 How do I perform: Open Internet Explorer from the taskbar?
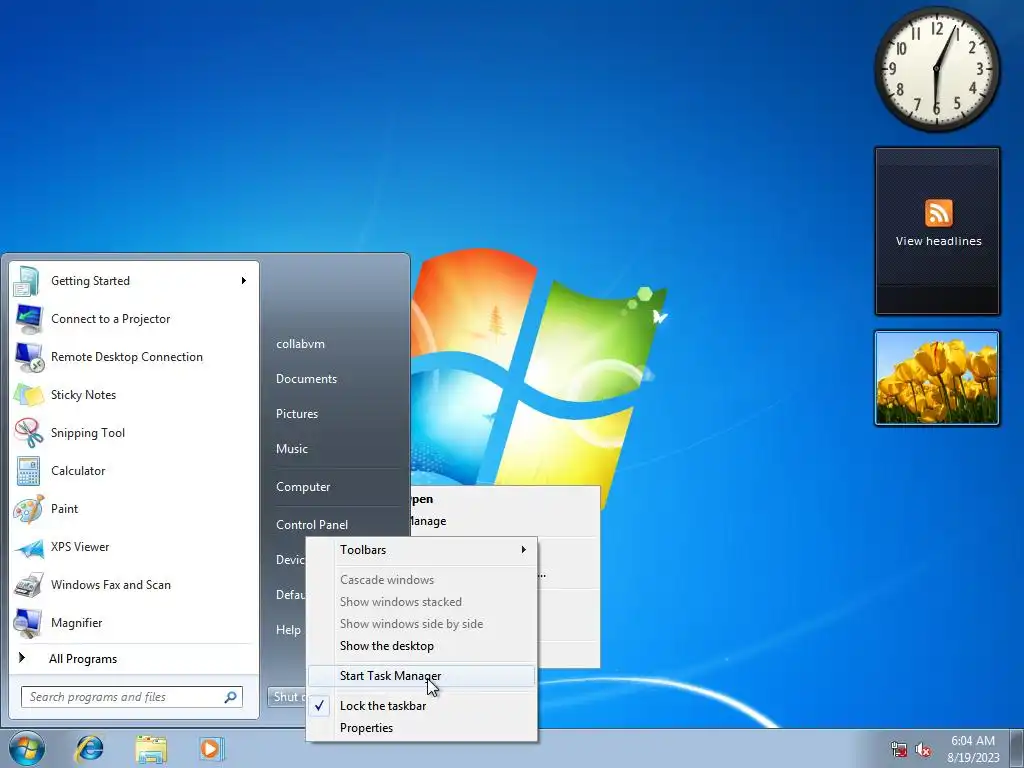pos(89,748)
